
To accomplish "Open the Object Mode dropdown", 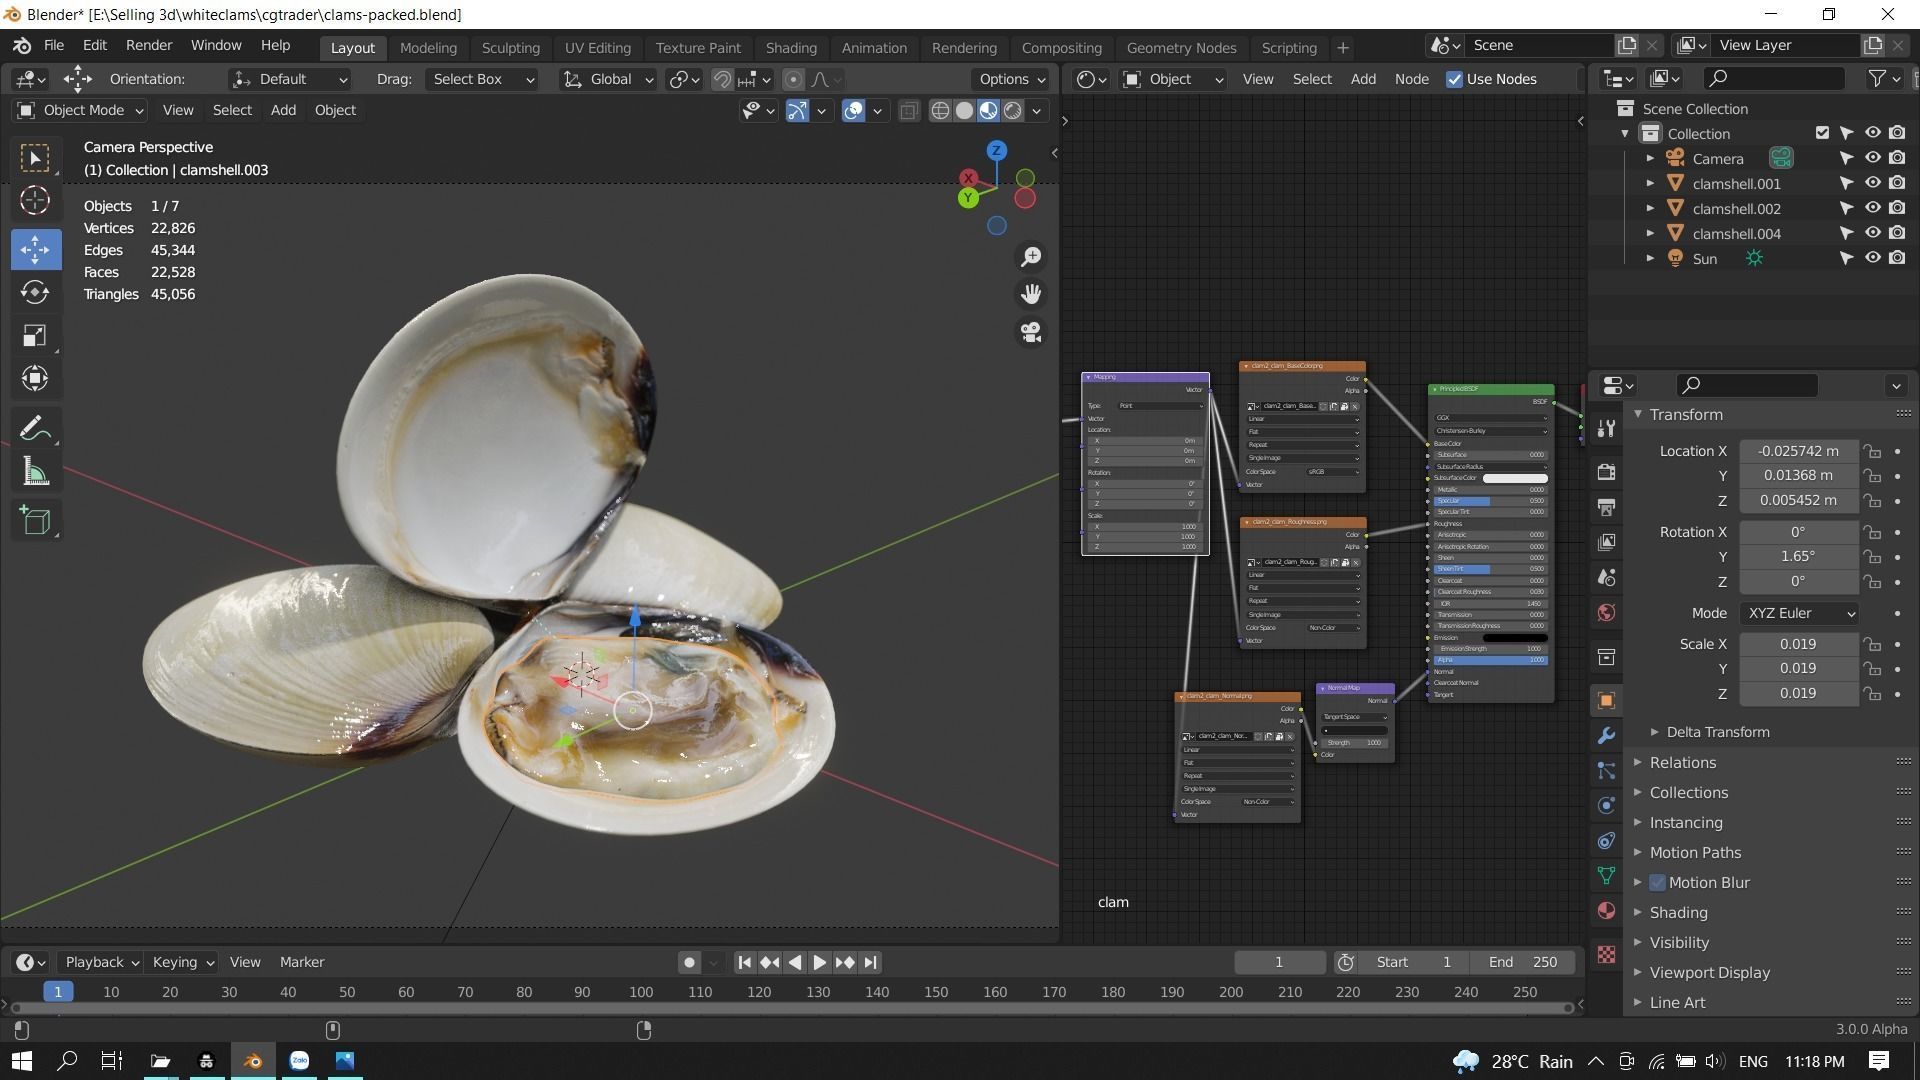I will tap(81, 110).
